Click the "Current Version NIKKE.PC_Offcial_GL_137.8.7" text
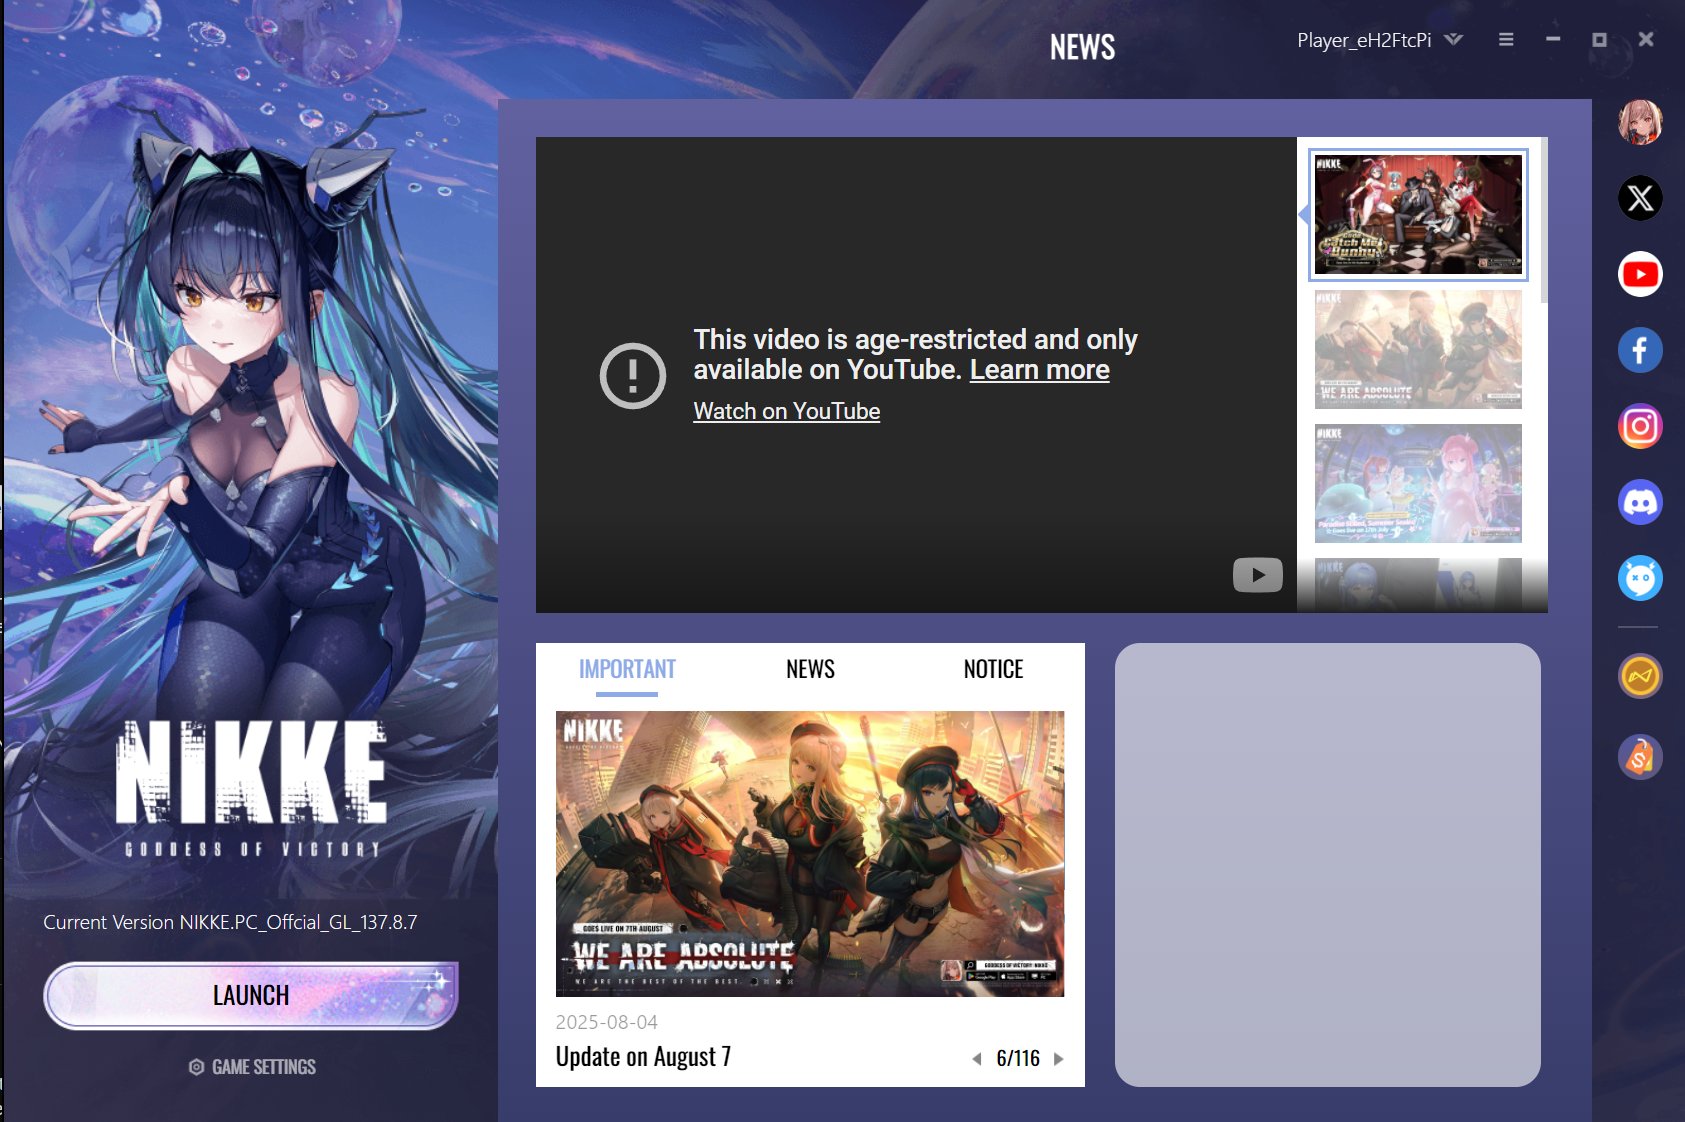The height and width of the screenshot is (1122, 1685). [x=230, y=922]
